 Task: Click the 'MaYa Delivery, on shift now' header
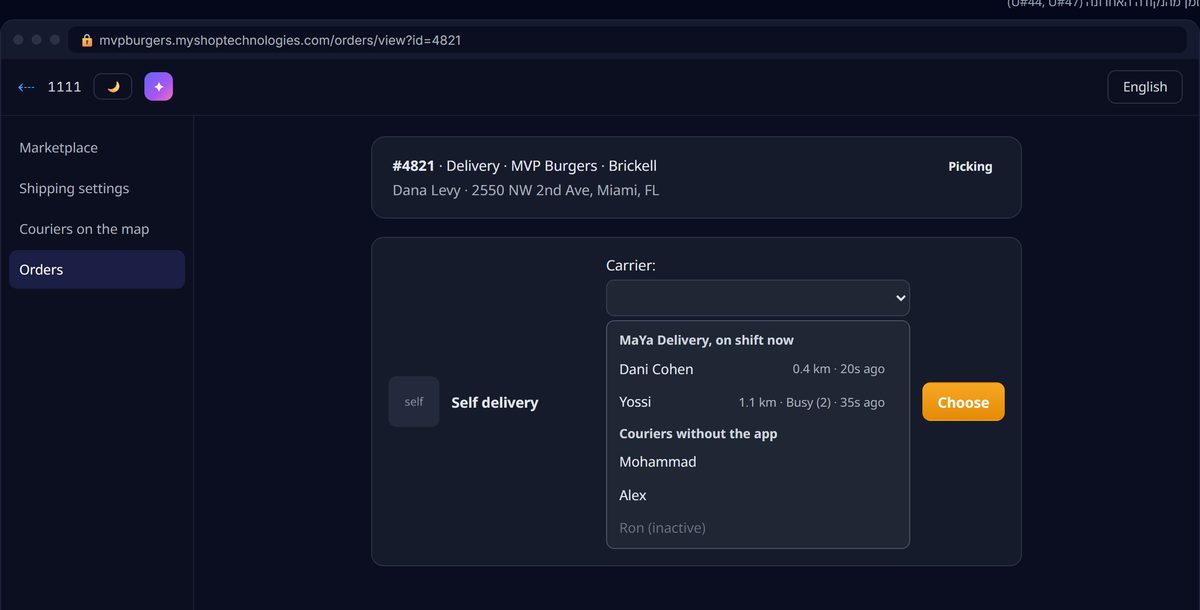coord(706,340)
